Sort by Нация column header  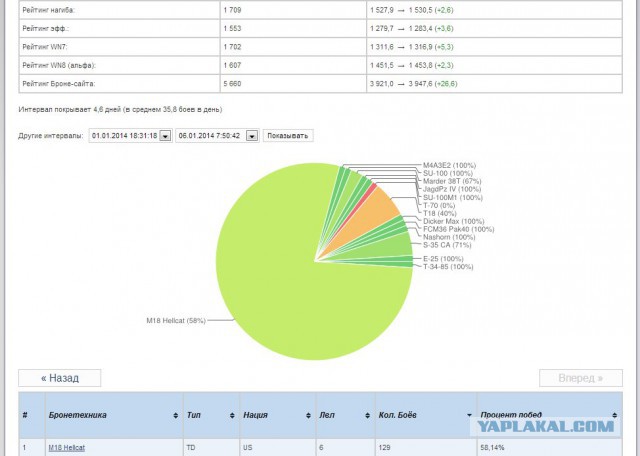click(278, 415)
